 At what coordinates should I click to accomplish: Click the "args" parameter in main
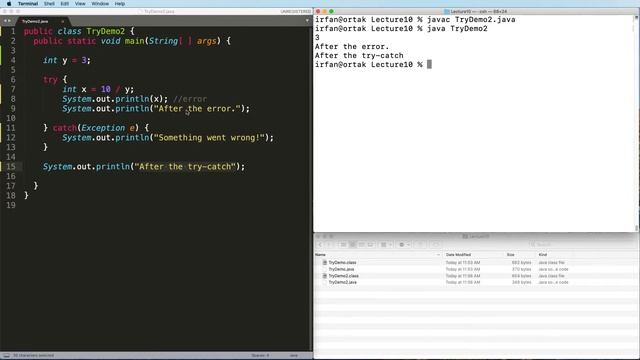(x=207, y=41)
